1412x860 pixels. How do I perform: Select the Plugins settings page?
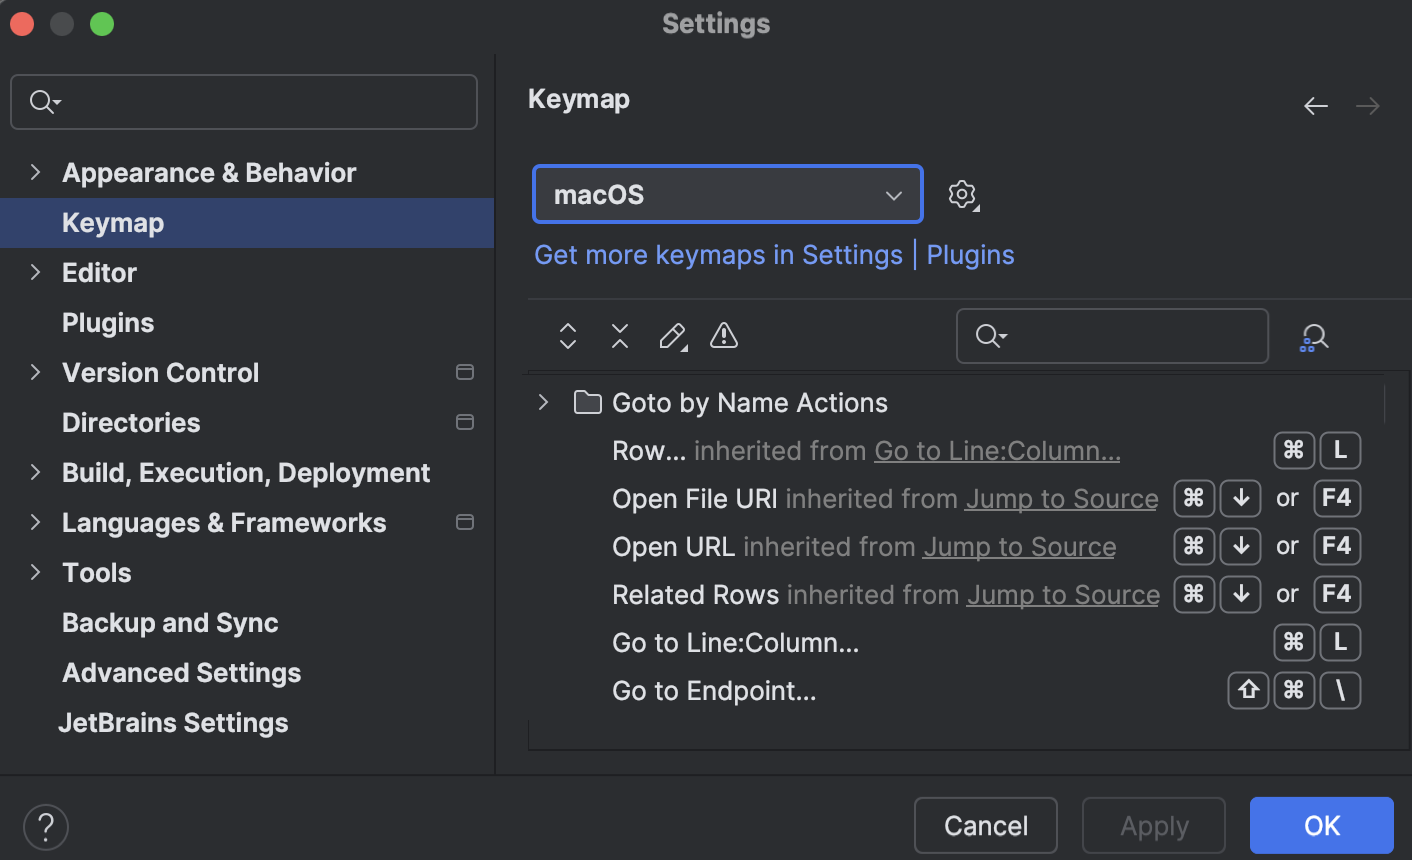click(x=107, y=322)
